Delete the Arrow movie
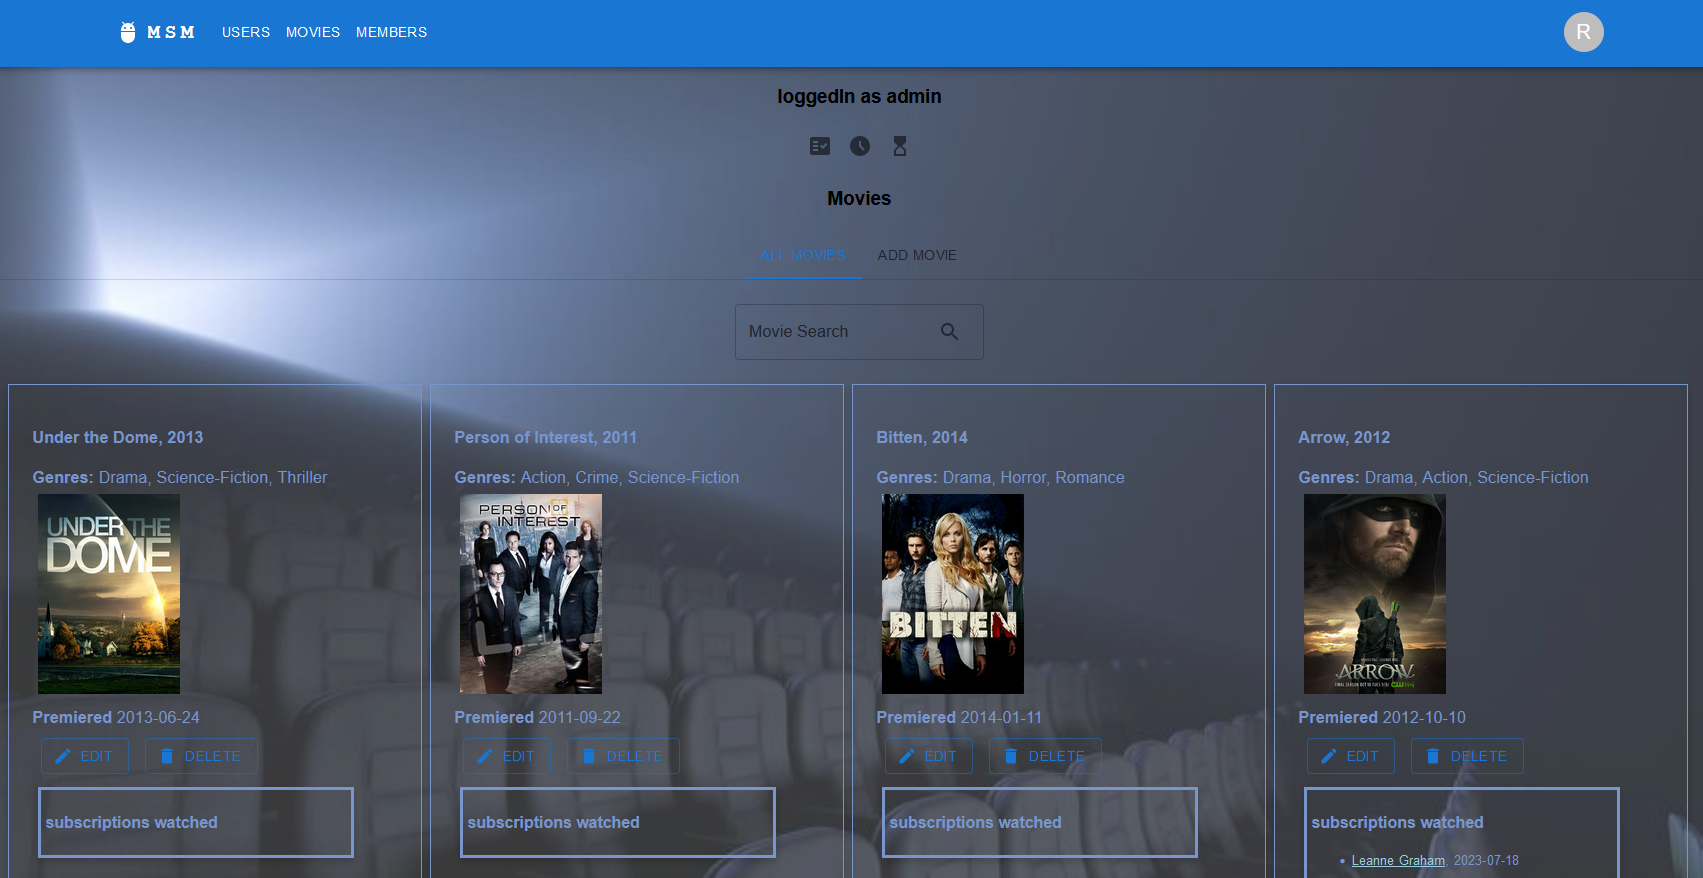Screen dimensions: 1703x878 pyautogui.click(x=1467, y=756)
